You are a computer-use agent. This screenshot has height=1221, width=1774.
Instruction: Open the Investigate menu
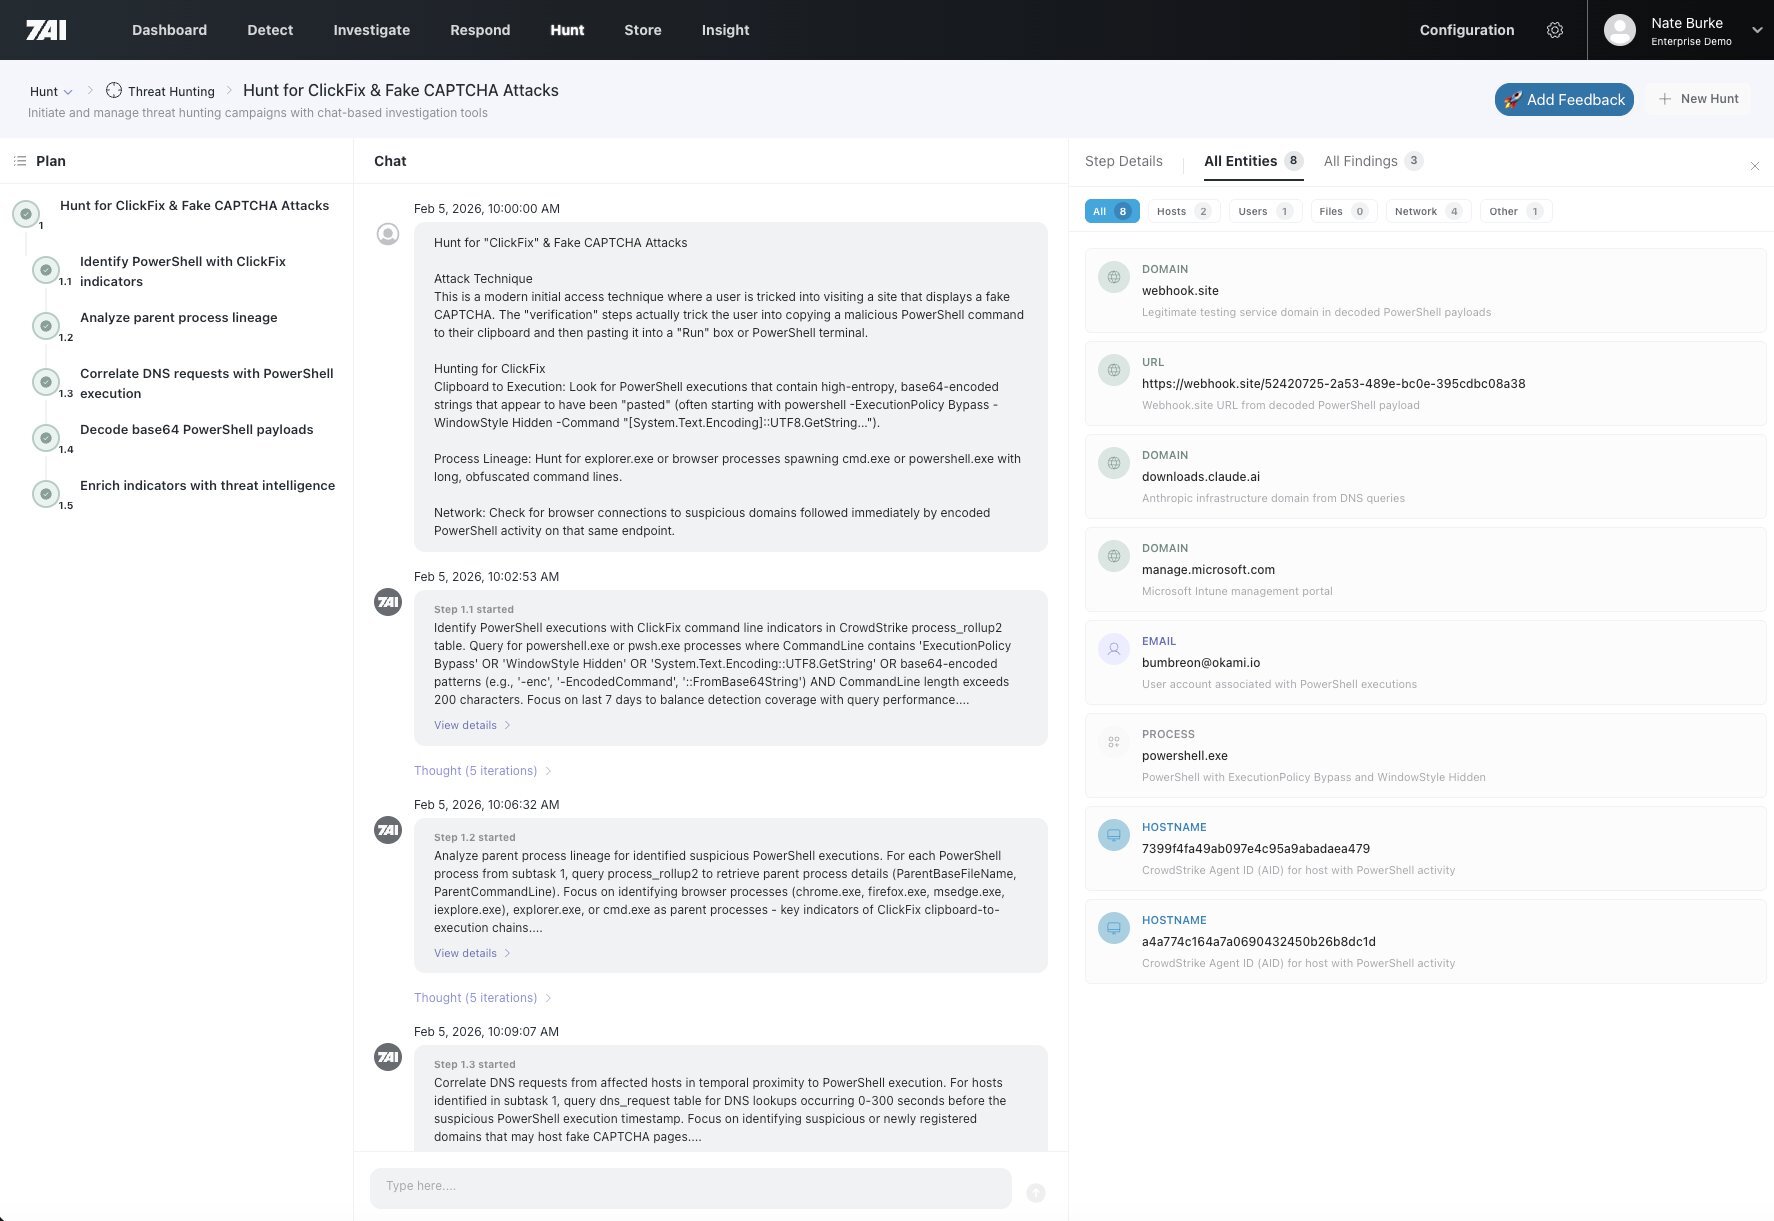tap(371, 30)
